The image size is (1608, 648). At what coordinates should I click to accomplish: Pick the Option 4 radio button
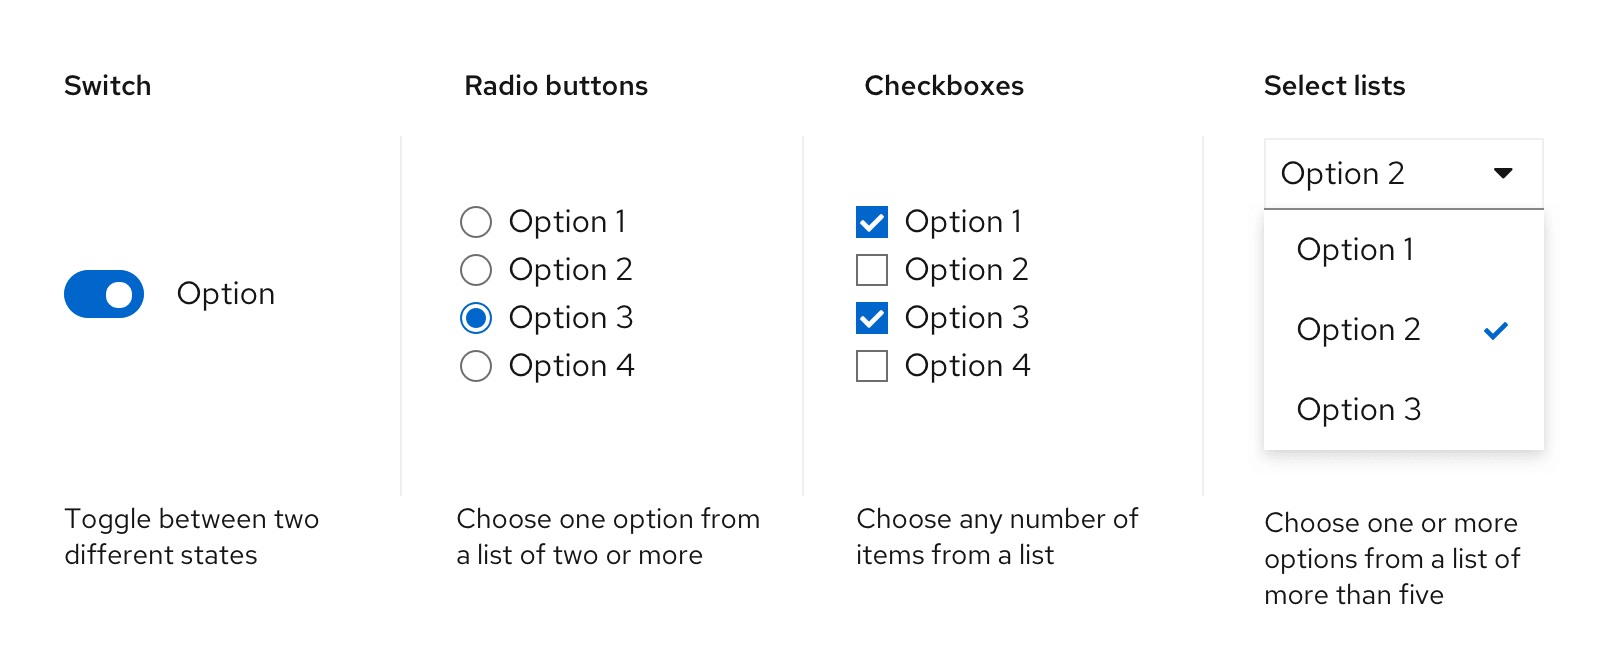coord(476,366)
